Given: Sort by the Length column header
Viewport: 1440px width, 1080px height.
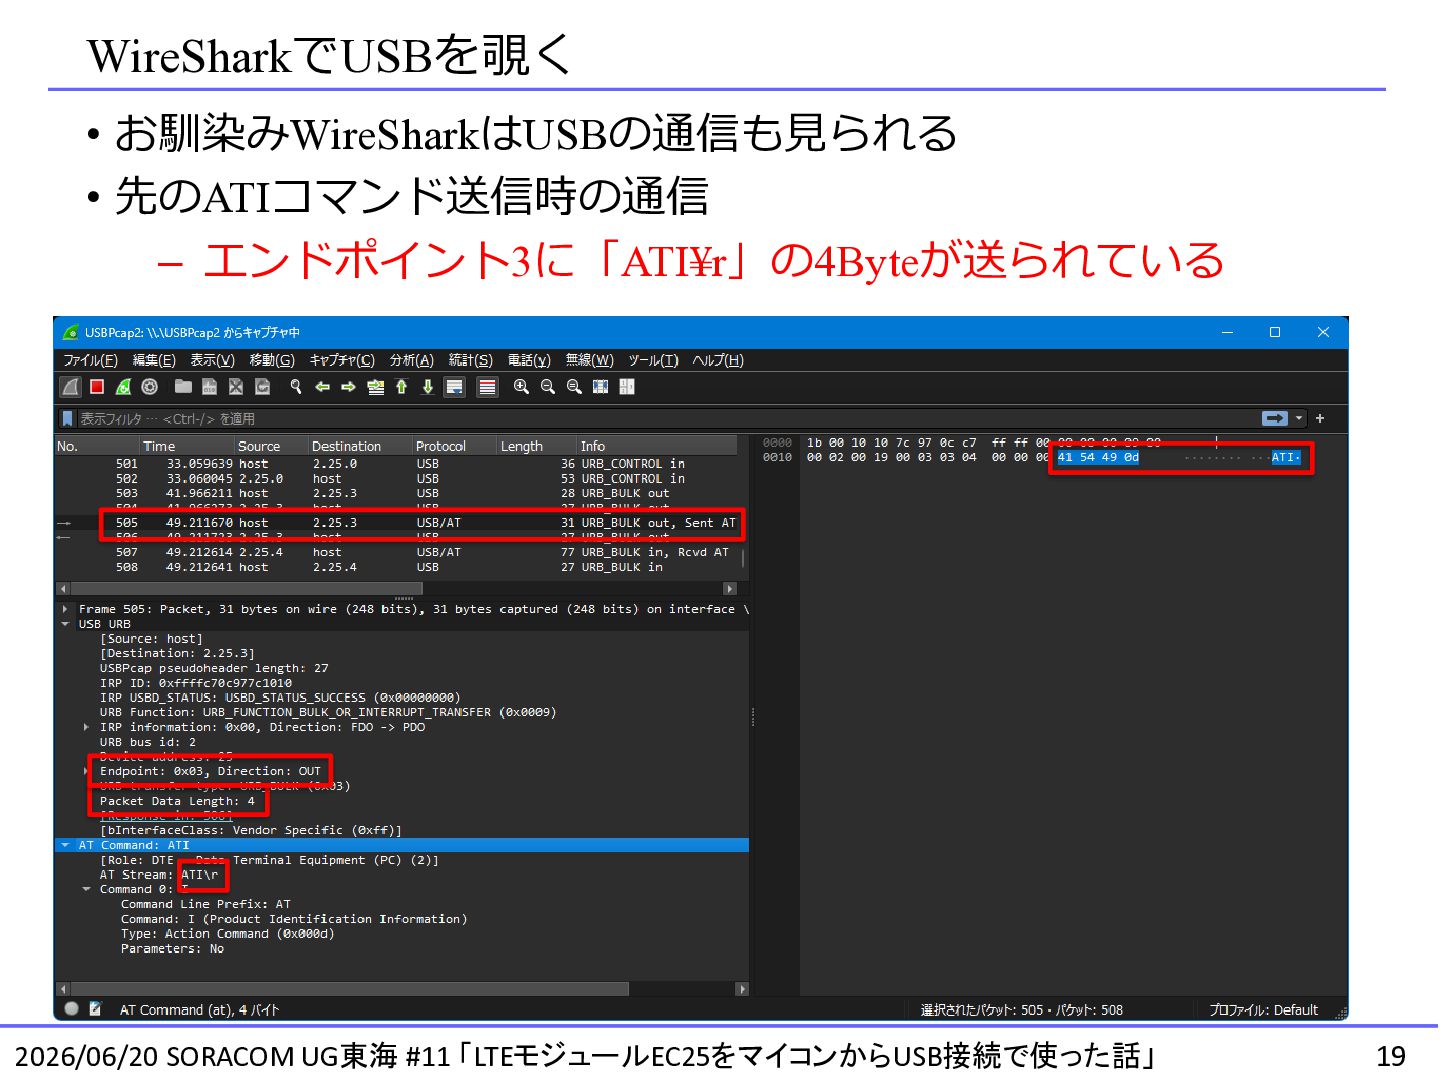Looking at the screenshot, I should [x=536, y=446].
